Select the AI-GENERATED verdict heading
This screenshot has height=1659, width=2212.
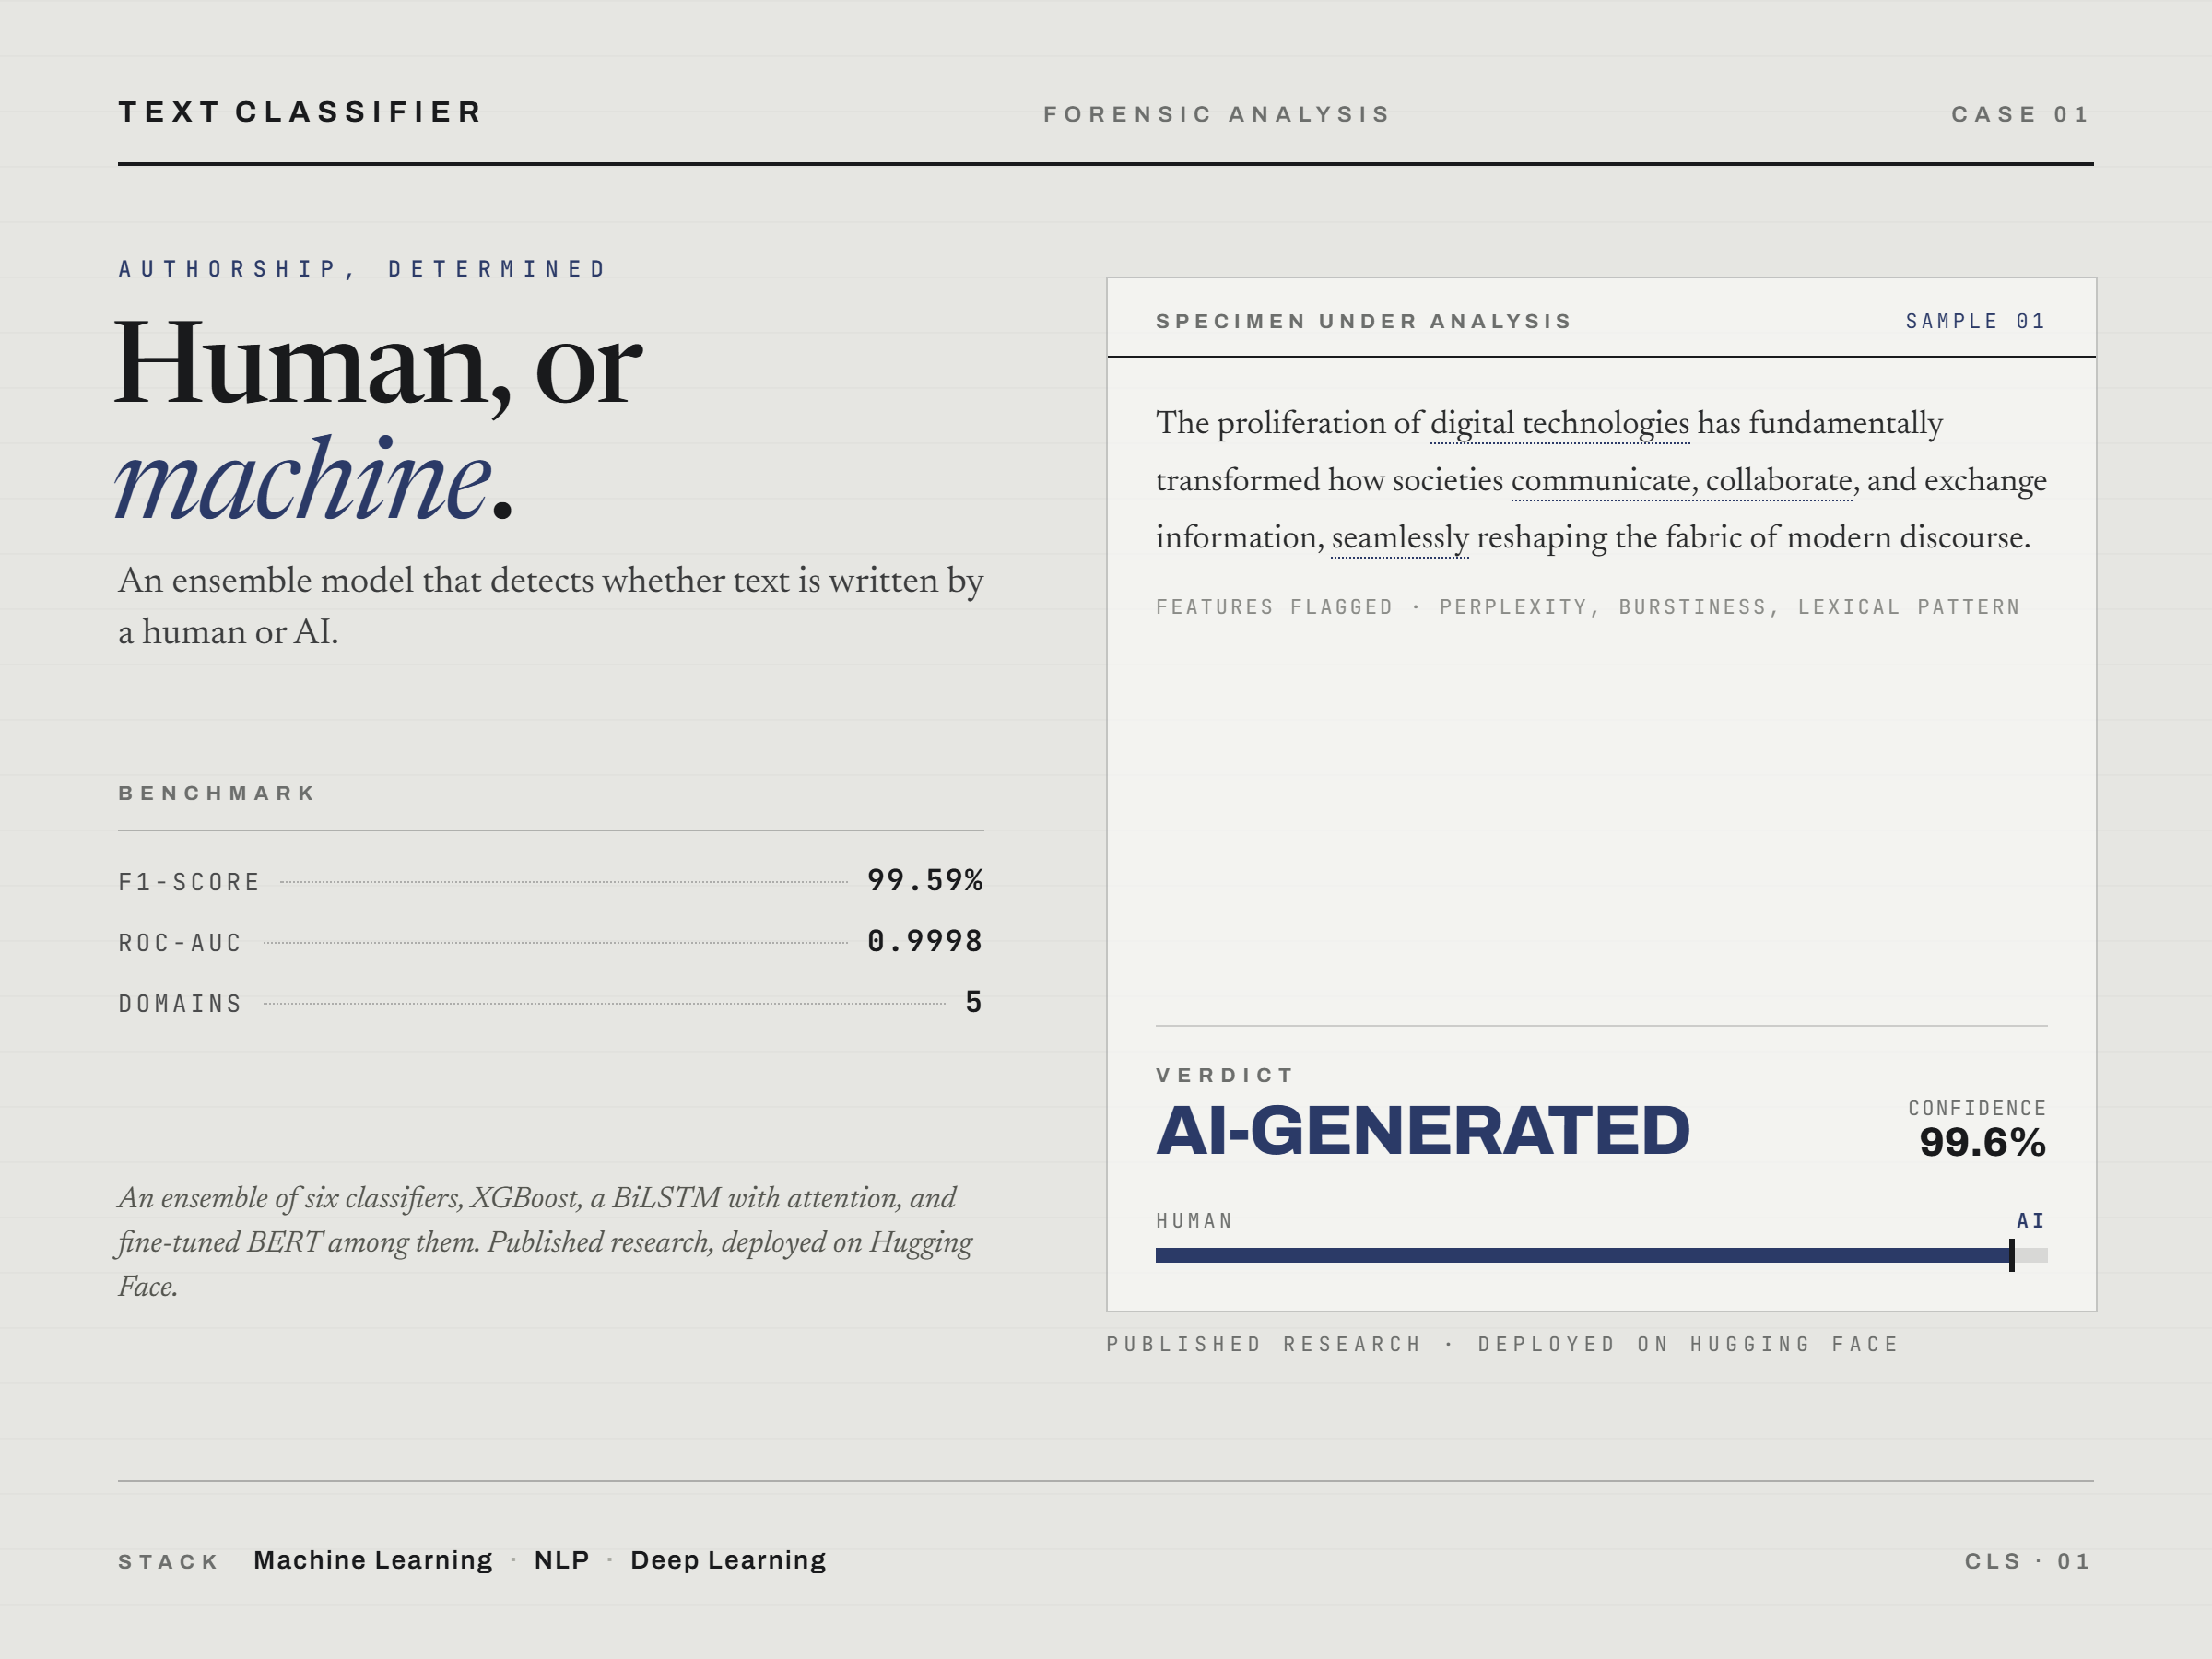click(1423, 1131)
